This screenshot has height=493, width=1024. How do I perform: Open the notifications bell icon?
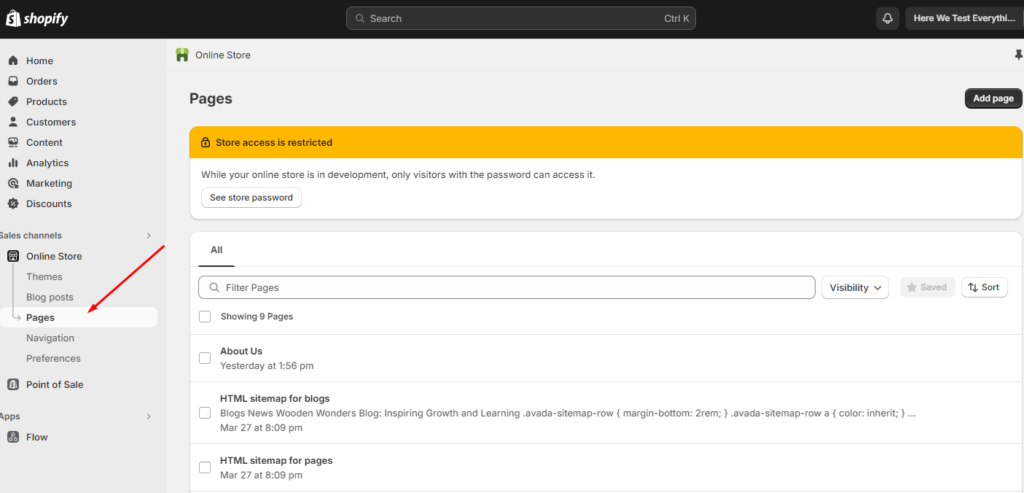(x=887, y=18)
